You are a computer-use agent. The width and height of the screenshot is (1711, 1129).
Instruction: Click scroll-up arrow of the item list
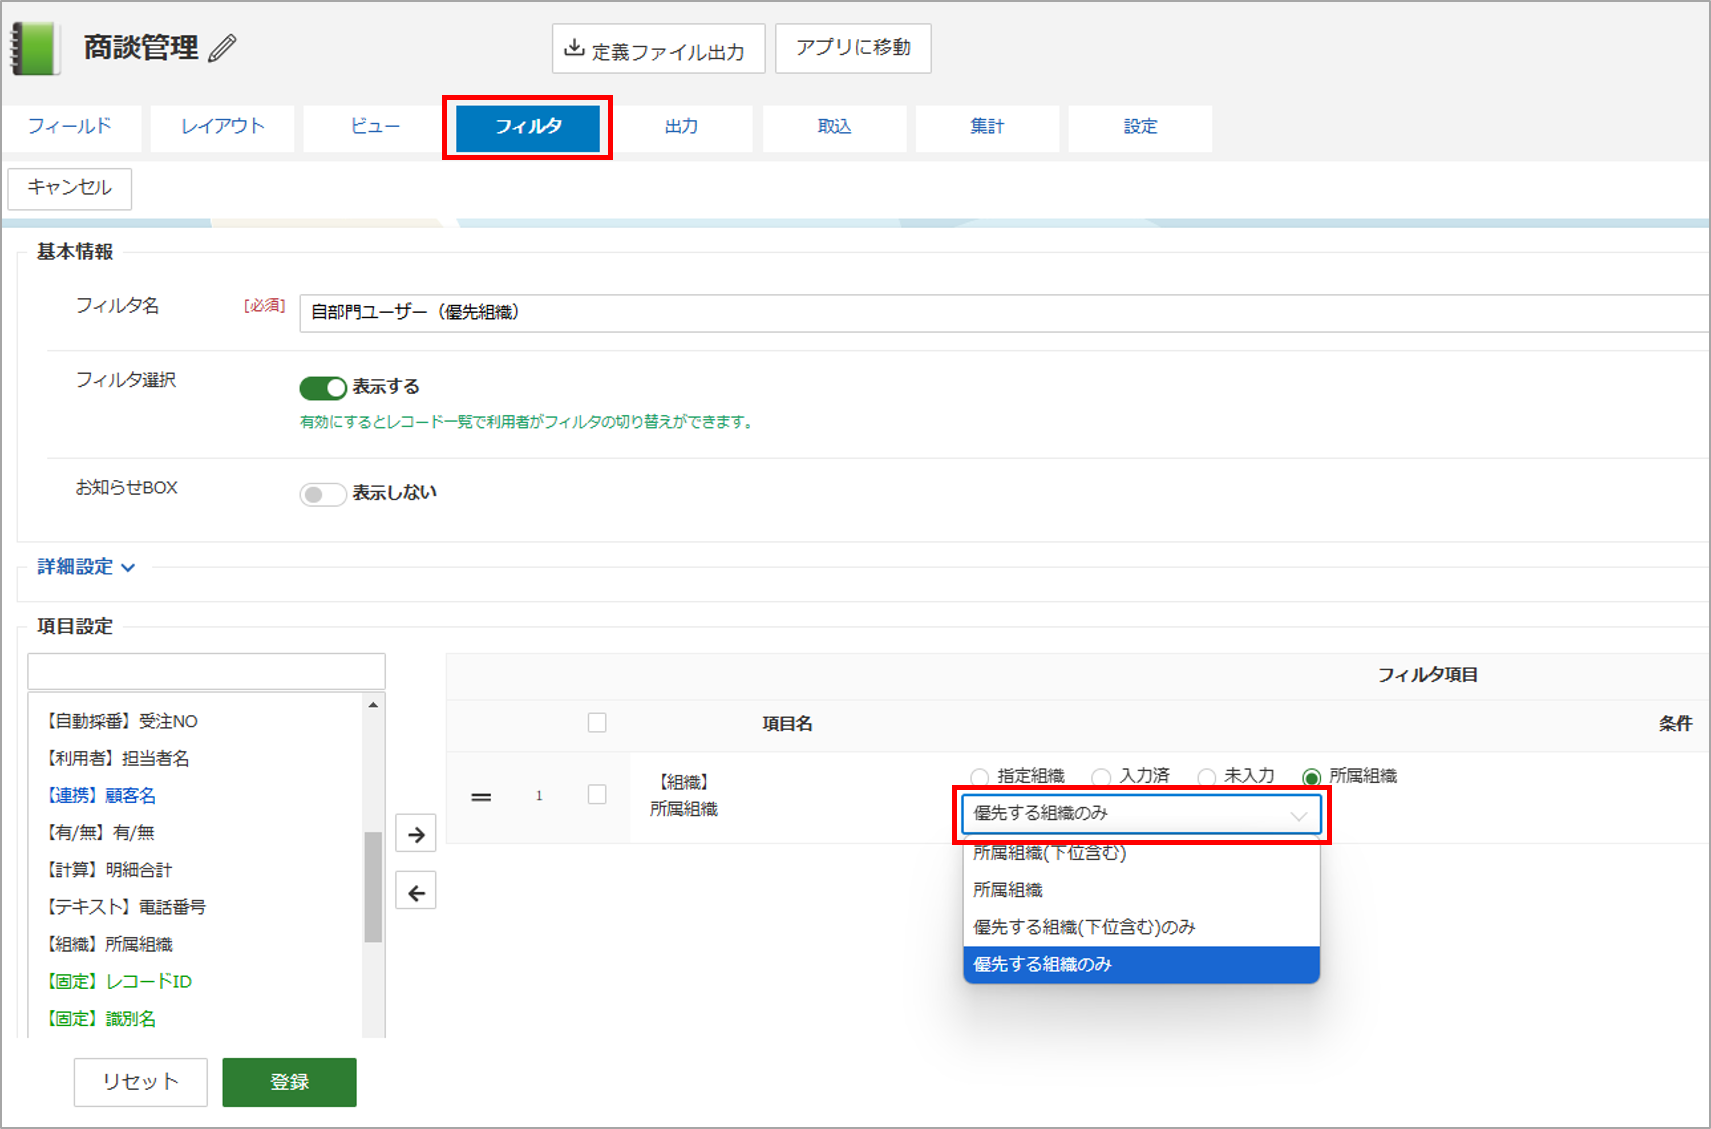(373, 705)
